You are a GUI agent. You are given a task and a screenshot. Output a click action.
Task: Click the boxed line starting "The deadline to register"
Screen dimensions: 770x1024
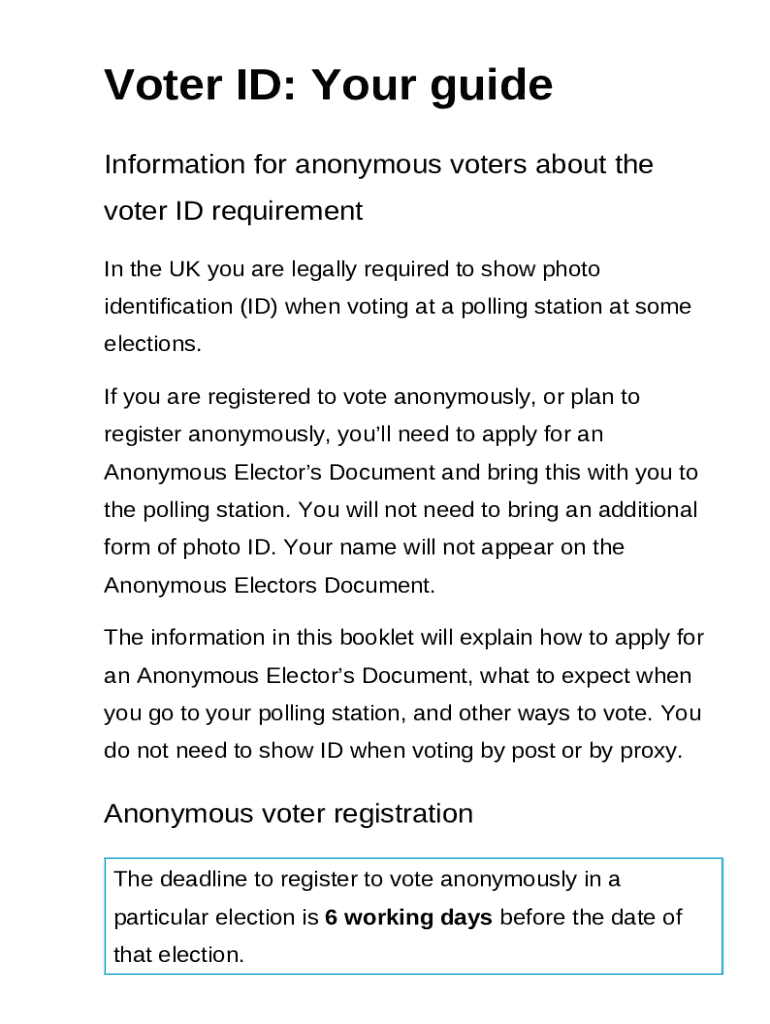pyautogui.click(x=367, y=880)
